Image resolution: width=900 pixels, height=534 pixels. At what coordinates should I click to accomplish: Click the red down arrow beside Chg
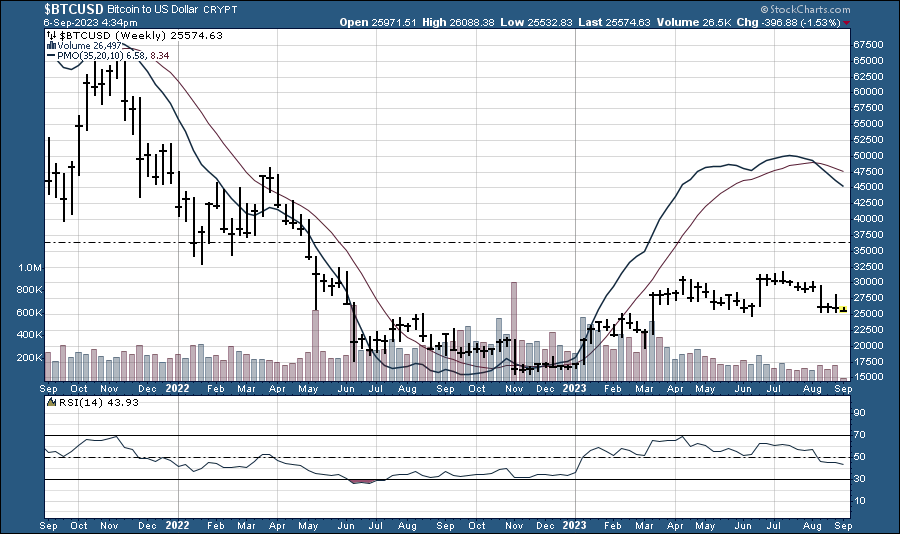[848, 22]
